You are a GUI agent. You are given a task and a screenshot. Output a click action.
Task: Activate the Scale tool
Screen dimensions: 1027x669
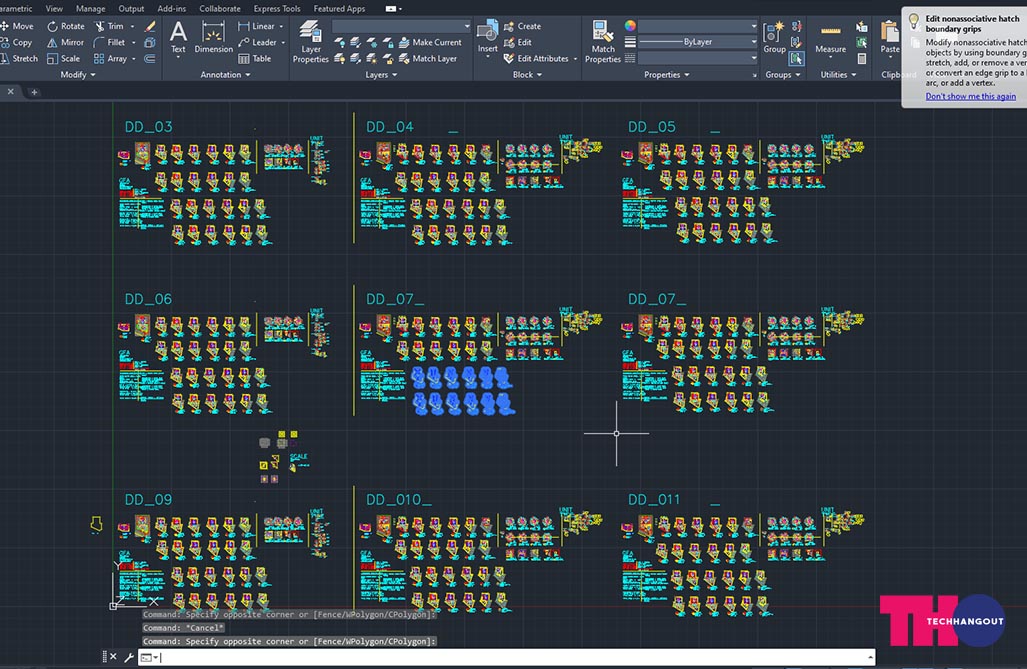pyautogui.click(x=63, y=58)
